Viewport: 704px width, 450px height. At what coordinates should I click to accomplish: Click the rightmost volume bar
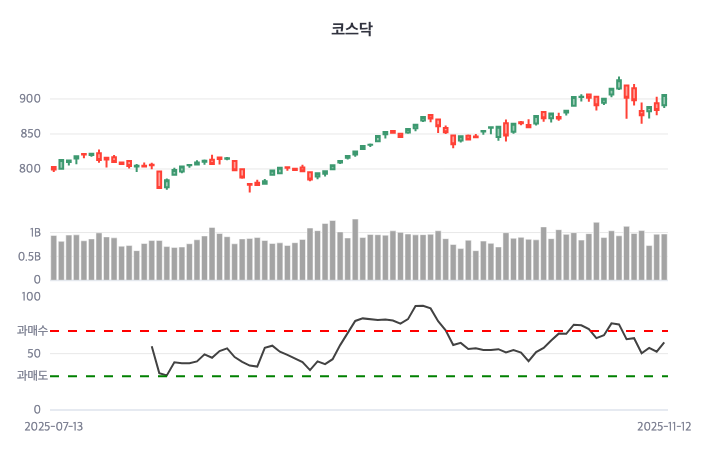coord(663,257)
